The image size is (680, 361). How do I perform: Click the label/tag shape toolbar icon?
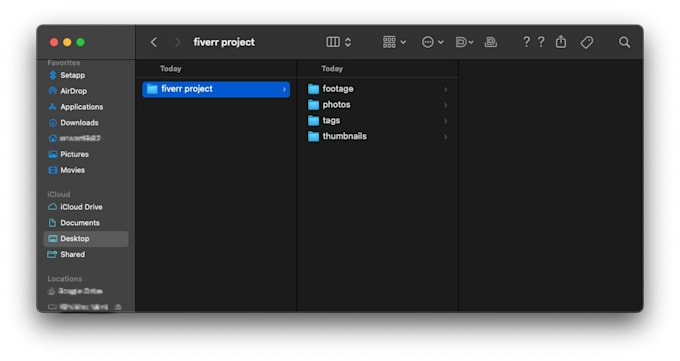click(461, 42)
